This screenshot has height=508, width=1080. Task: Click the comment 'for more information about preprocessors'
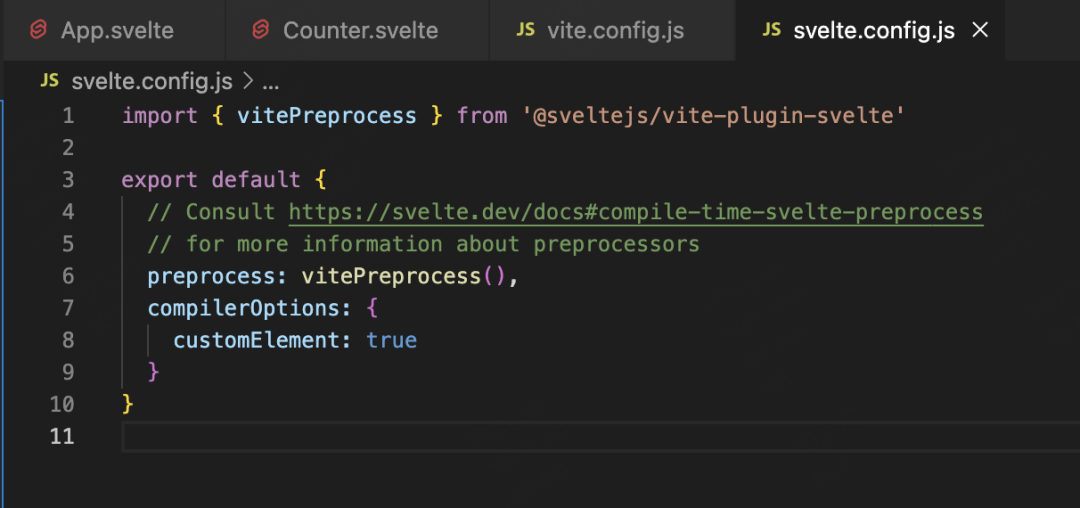(x=443, y=244)
